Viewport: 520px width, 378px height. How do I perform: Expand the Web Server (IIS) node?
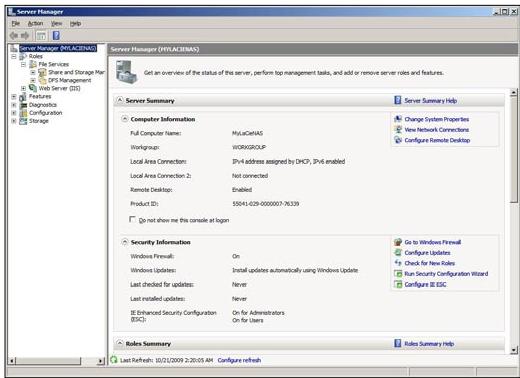click(23, 88)
